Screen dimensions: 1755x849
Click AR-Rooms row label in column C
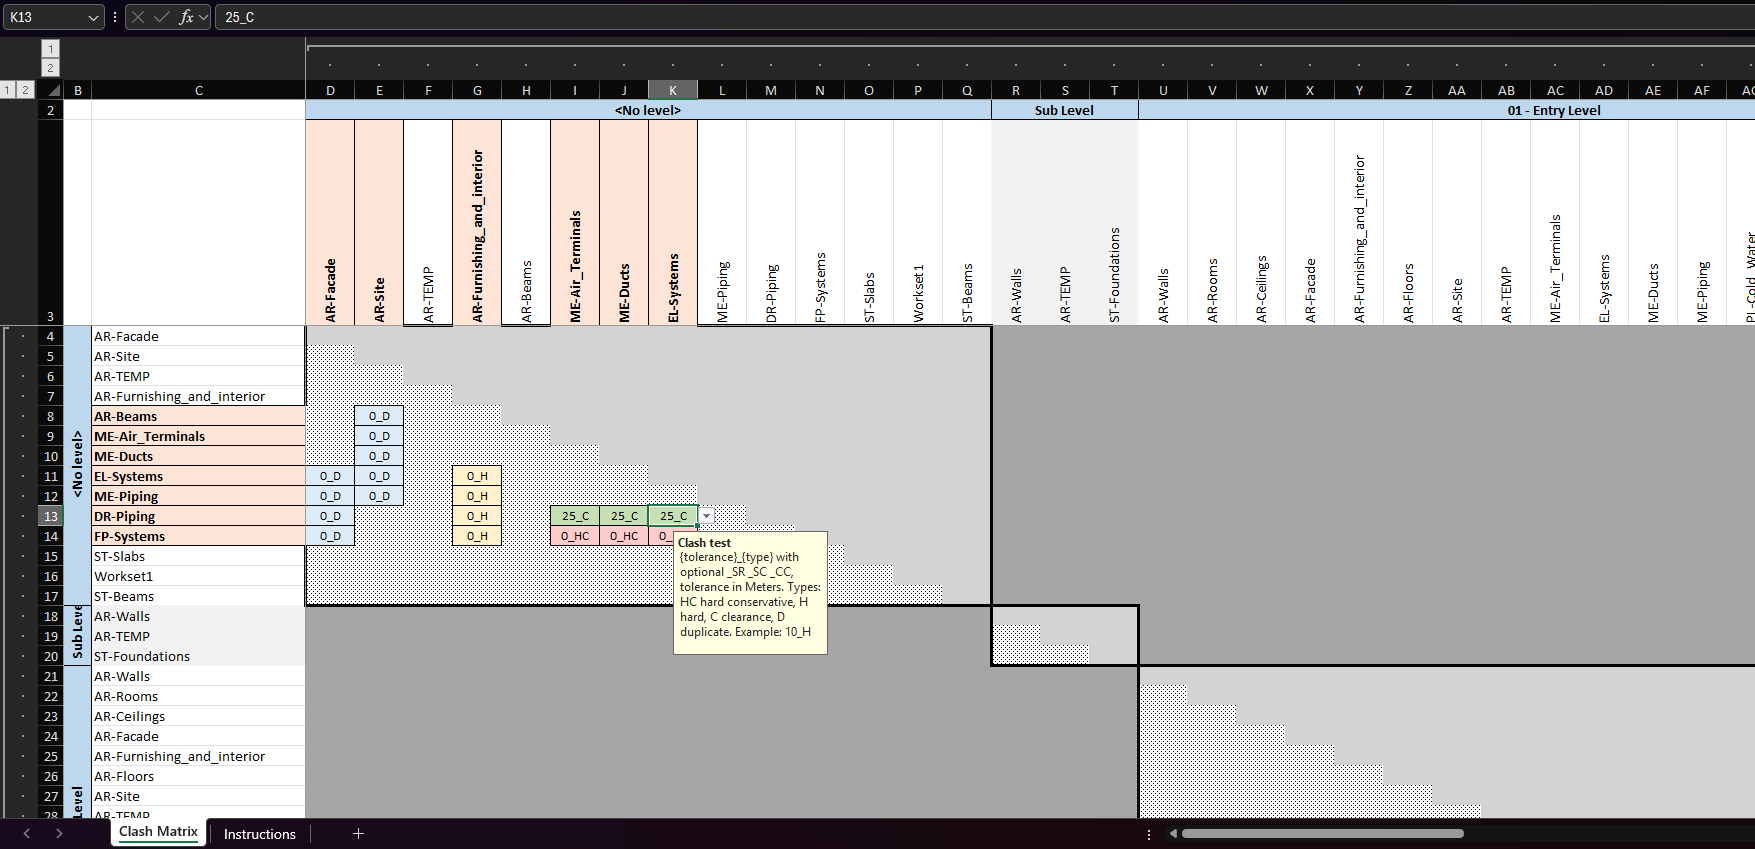click(x=198, y=696)
